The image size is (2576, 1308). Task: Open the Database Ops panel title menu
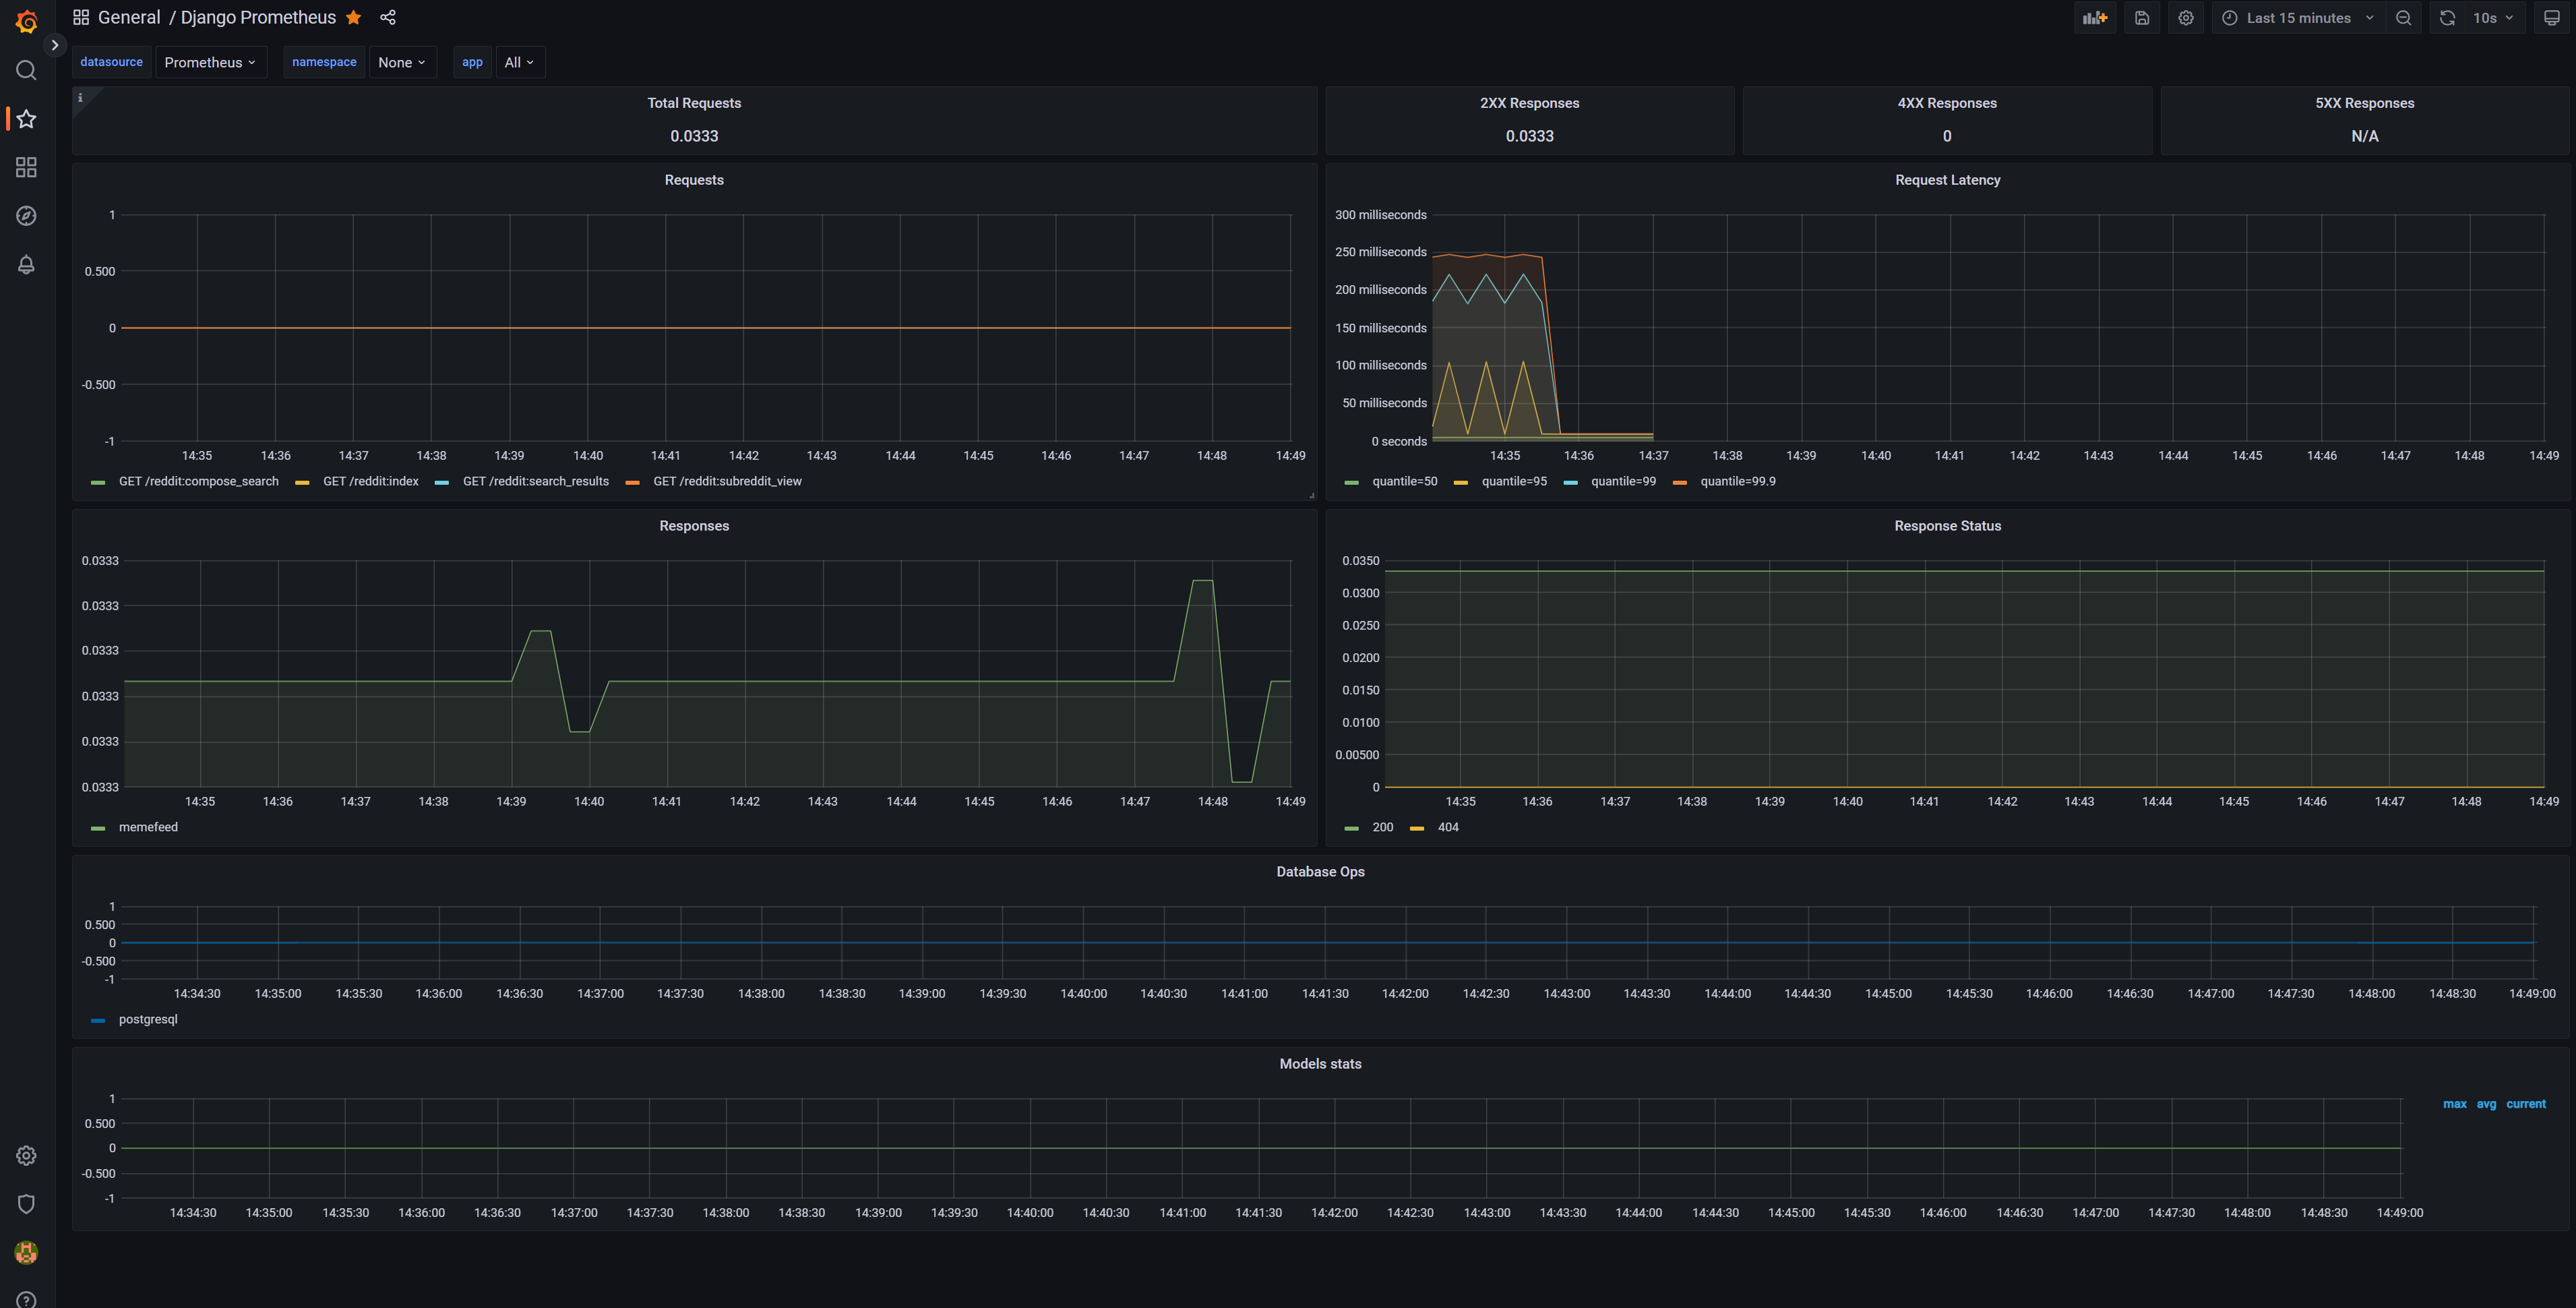(1320, 872)
